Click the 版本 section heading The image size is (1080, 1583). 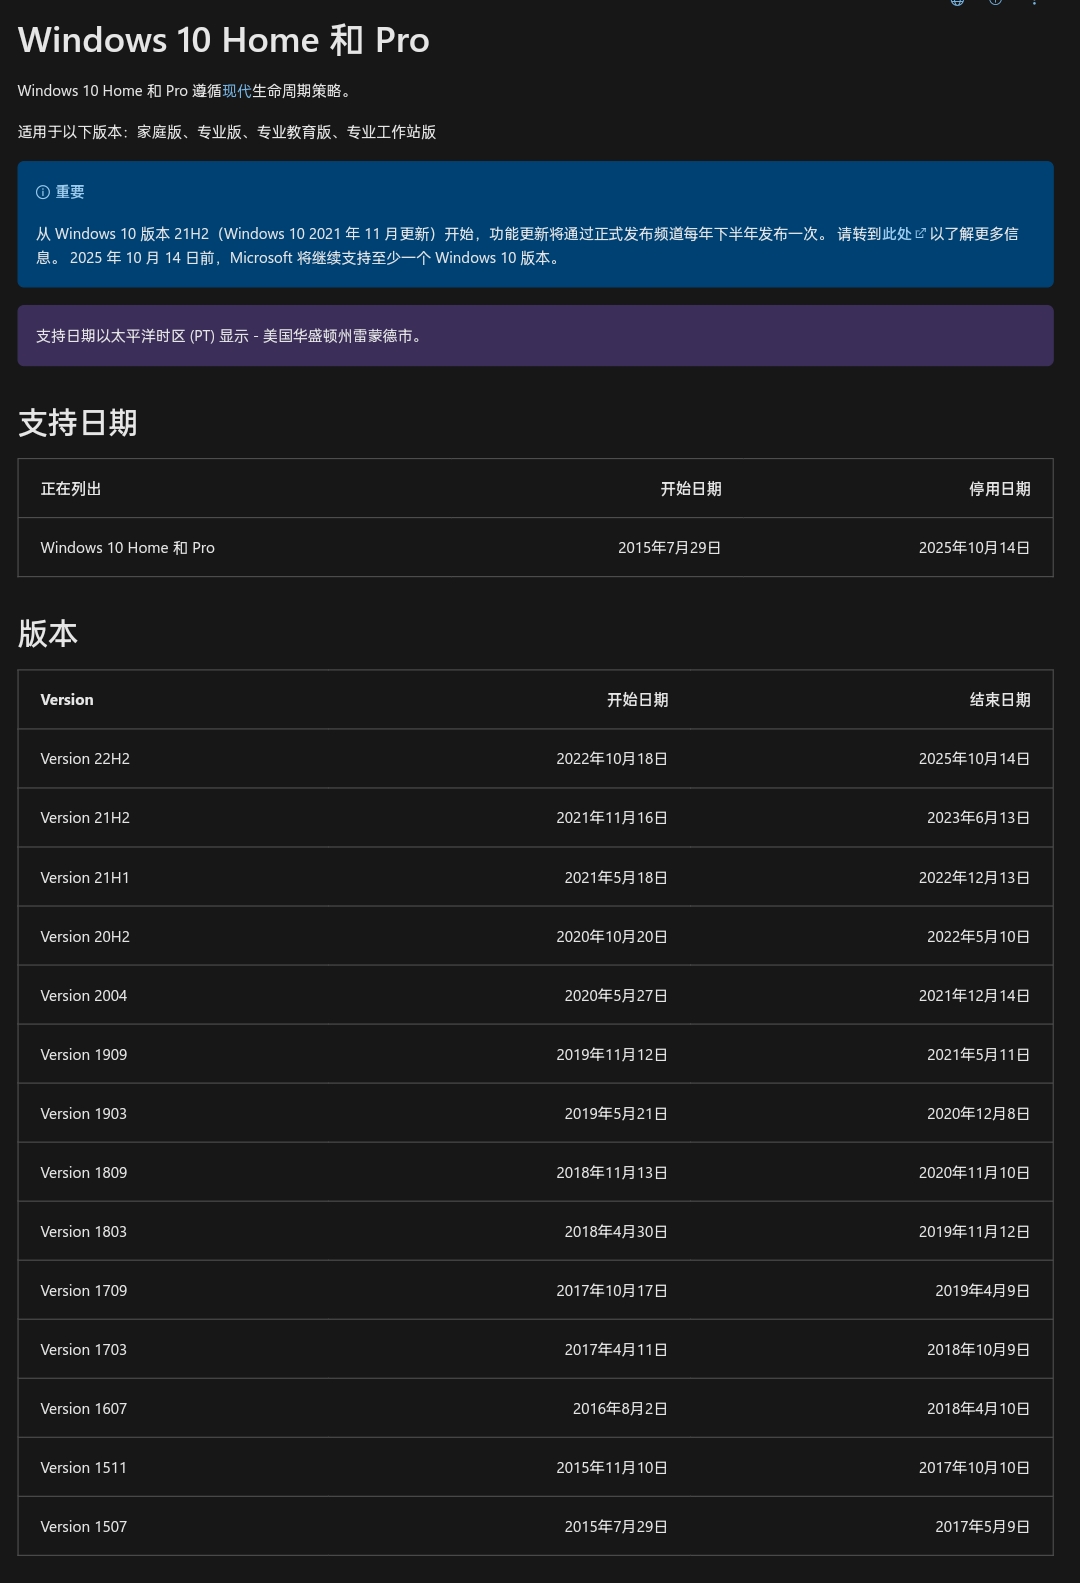tap(48, 634)
